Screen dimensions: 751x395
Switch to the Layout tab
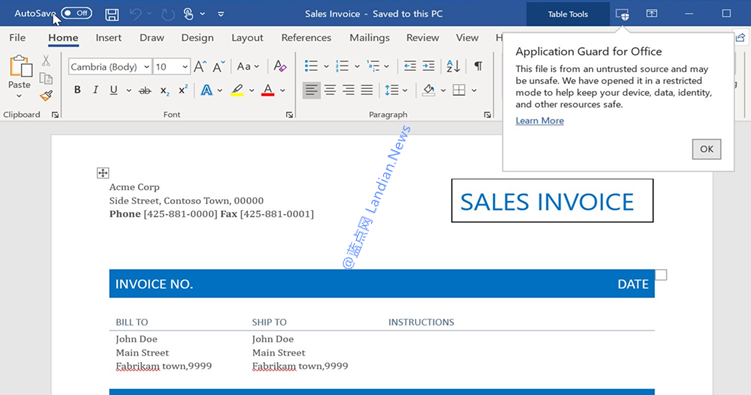[247, 37]
